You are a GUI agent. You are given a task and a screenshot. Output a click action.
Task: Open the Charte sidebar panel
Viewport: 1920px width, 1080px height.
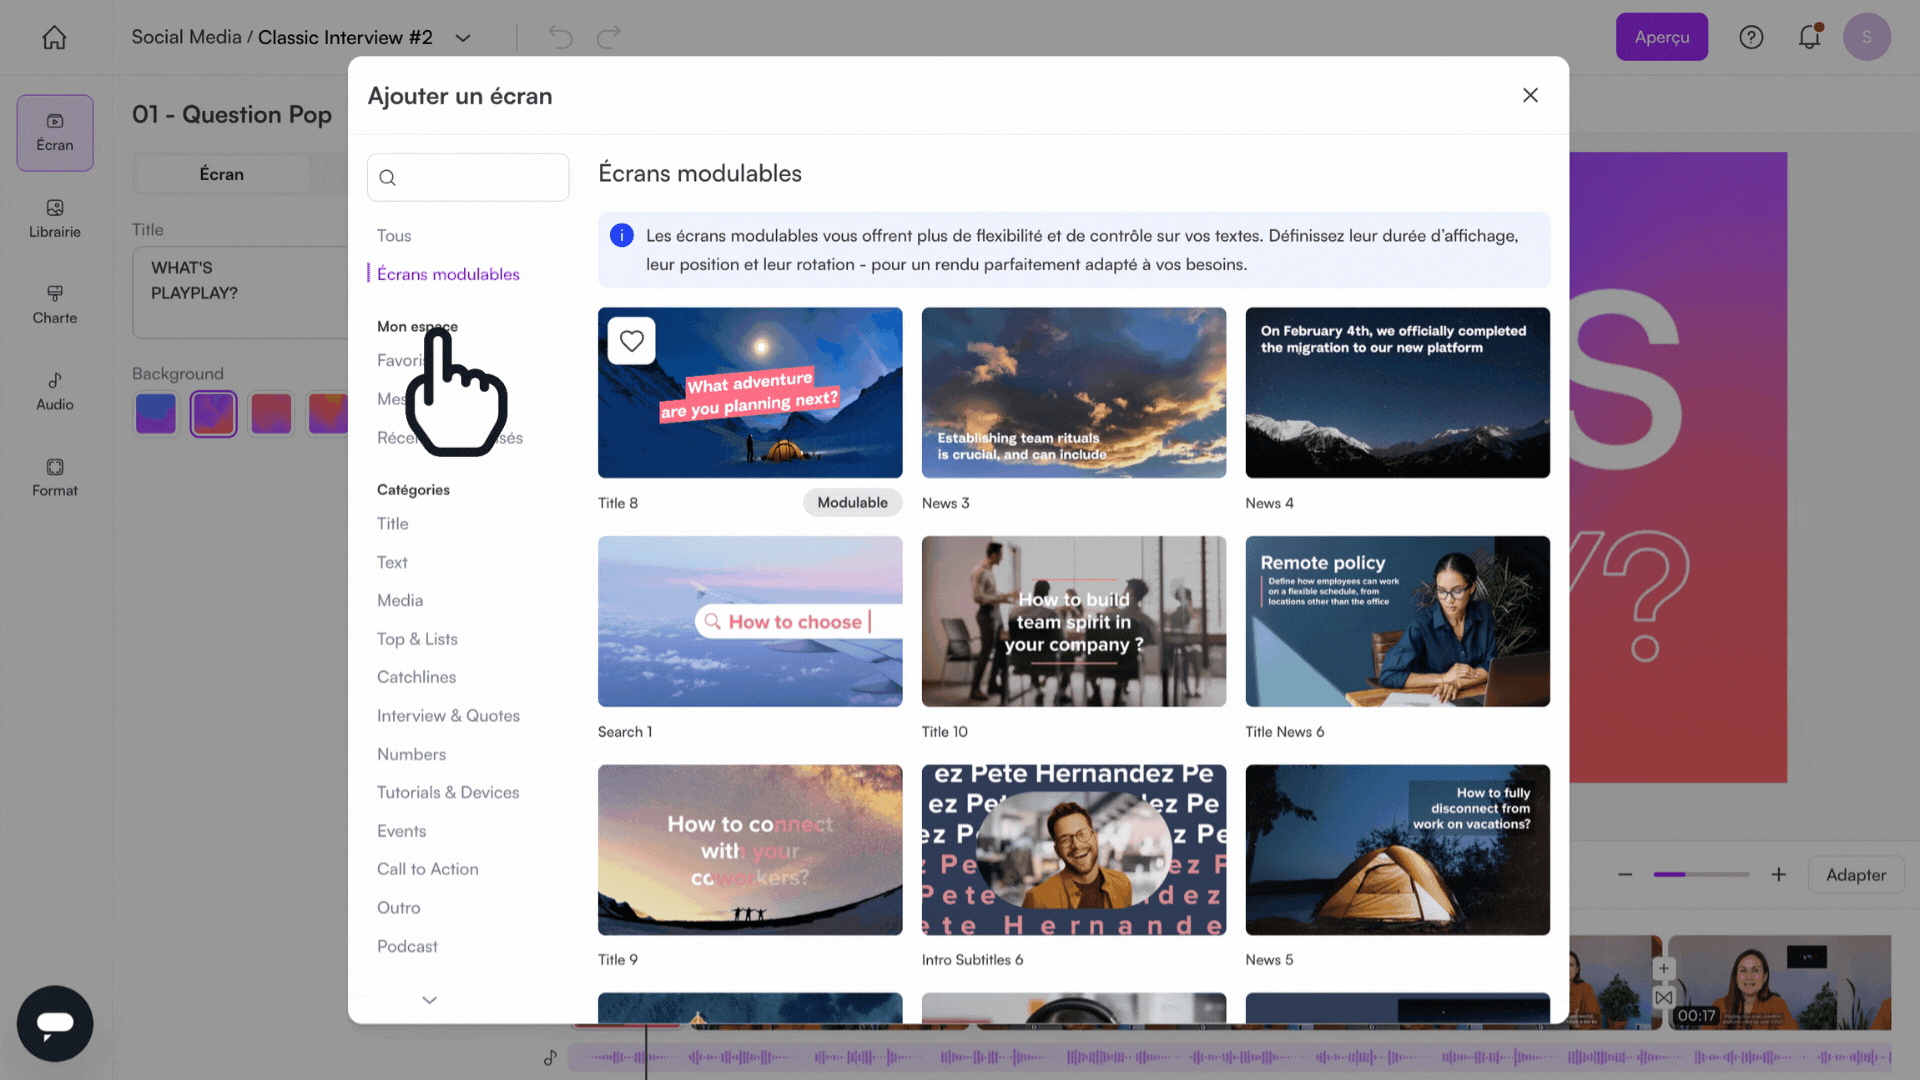point(54,304)
